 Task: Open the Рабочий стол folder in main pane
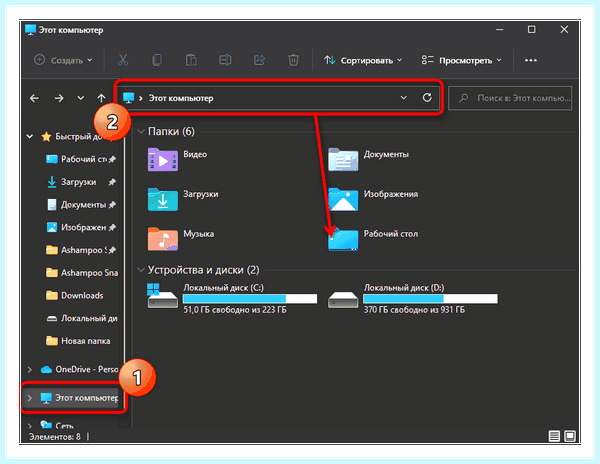pos(373,239)
